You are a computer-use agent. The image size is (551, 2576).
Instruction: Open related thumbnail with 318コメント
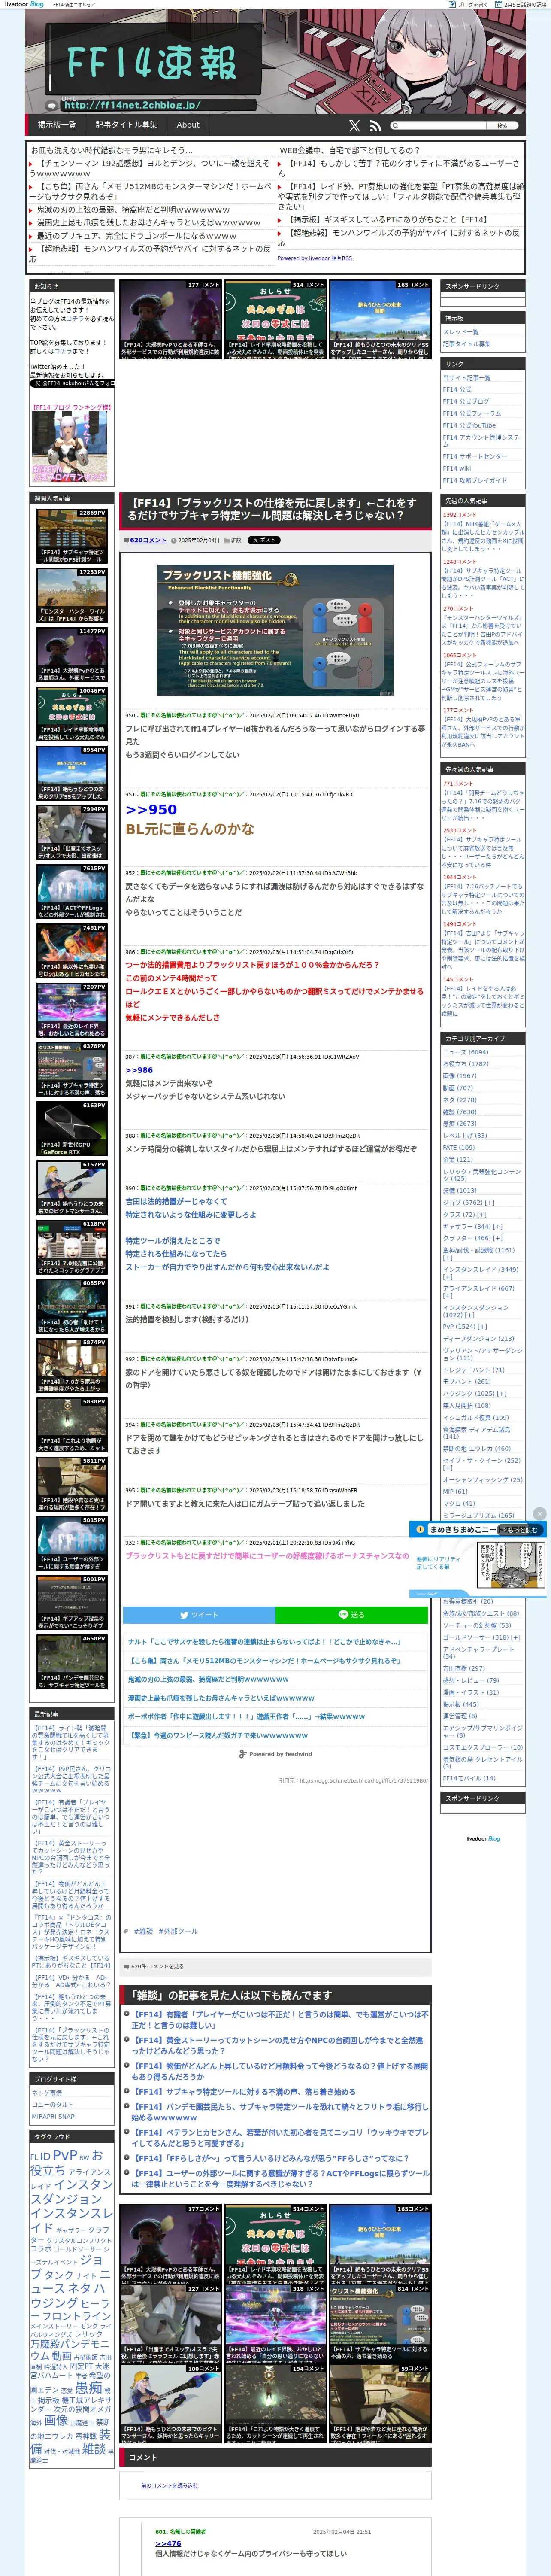275,2324
